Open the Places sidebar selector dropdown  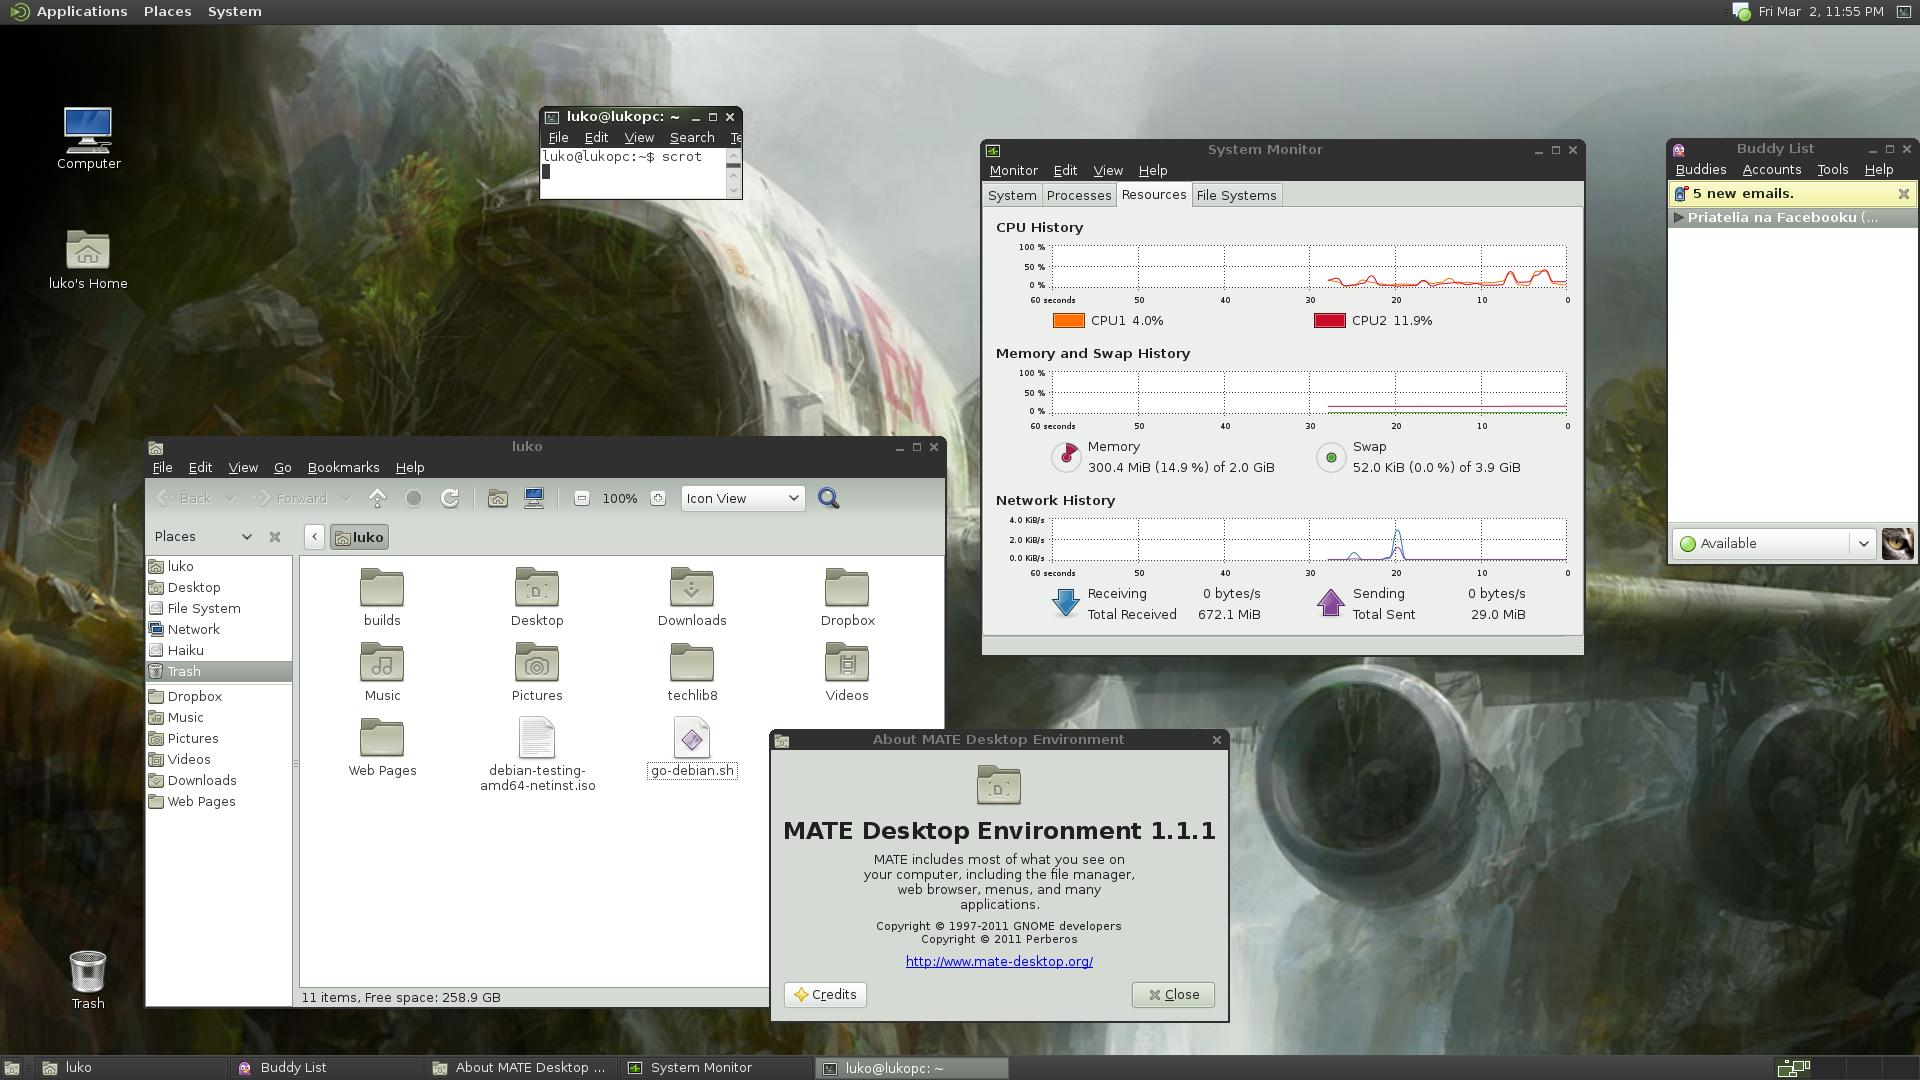[204, 537]
